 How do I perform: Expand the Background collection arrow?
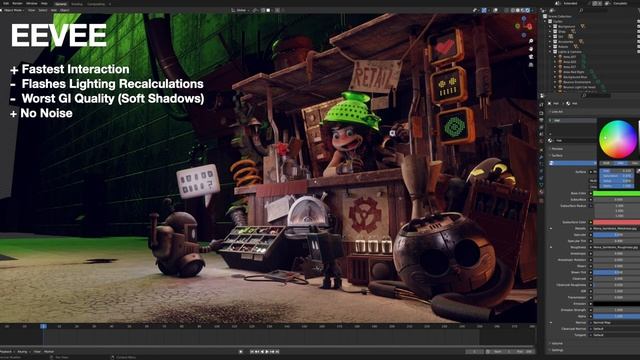click(x=550, y=27)
